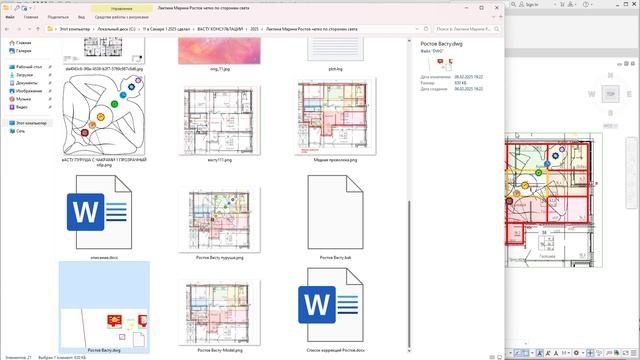Click TOP face of the AutoCAD ViewCube
Screen dimensions: 640x360
(x=610, y=94)
